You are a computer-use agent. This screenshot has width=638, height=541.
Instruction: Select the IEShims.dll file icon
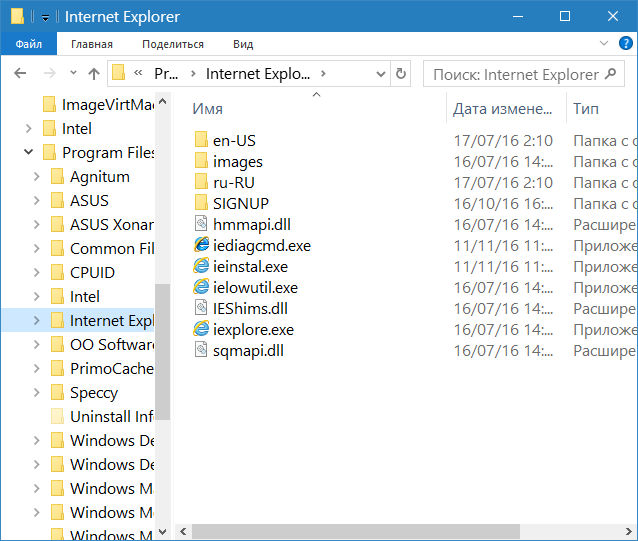coord(201,308)
